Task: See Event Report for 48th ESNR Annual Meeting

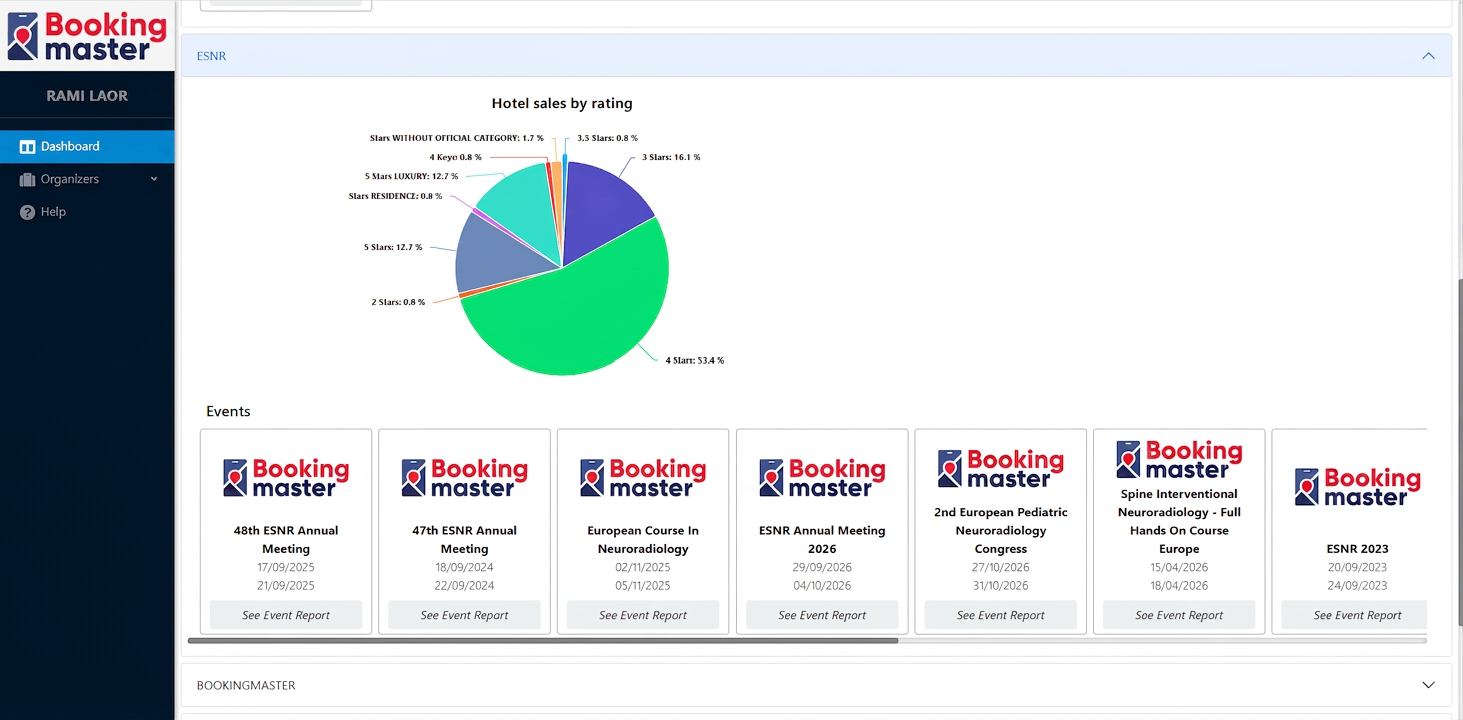Action: pyautogui.click(x=286, y=615)
